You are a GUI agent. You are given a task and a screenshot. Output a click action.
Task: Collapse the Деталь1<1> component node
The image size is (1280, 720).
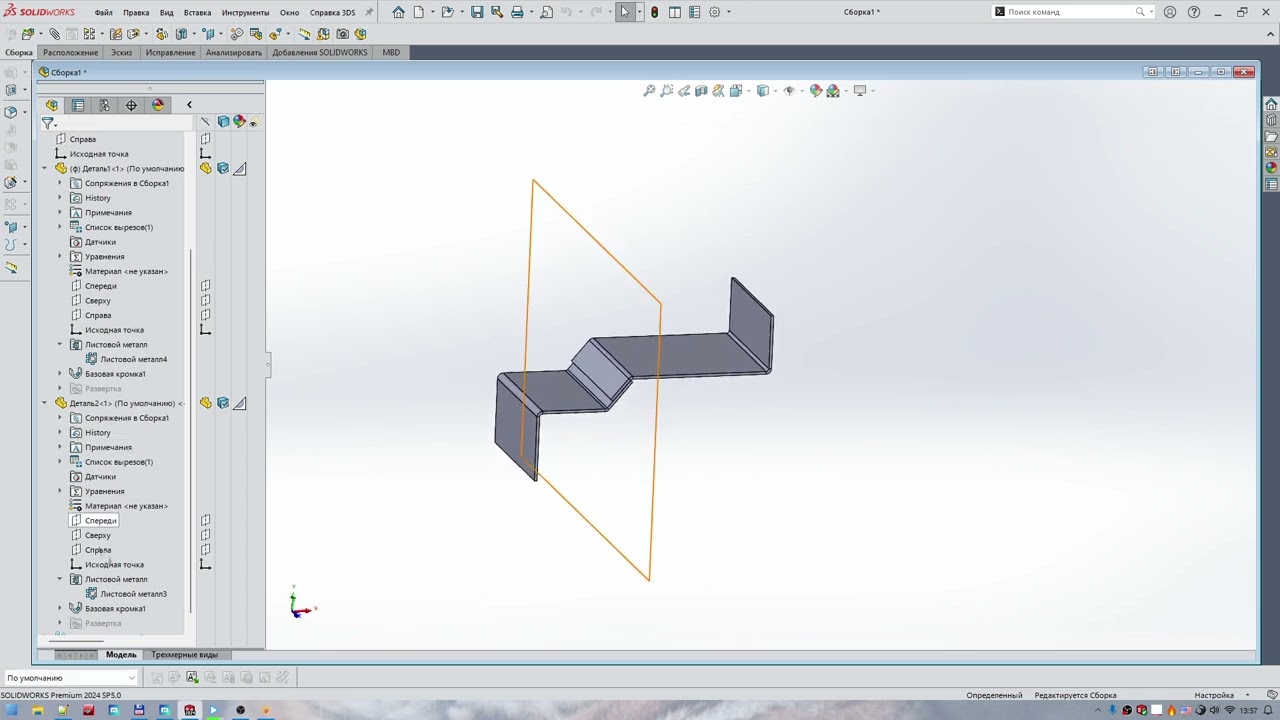(44, 168)
